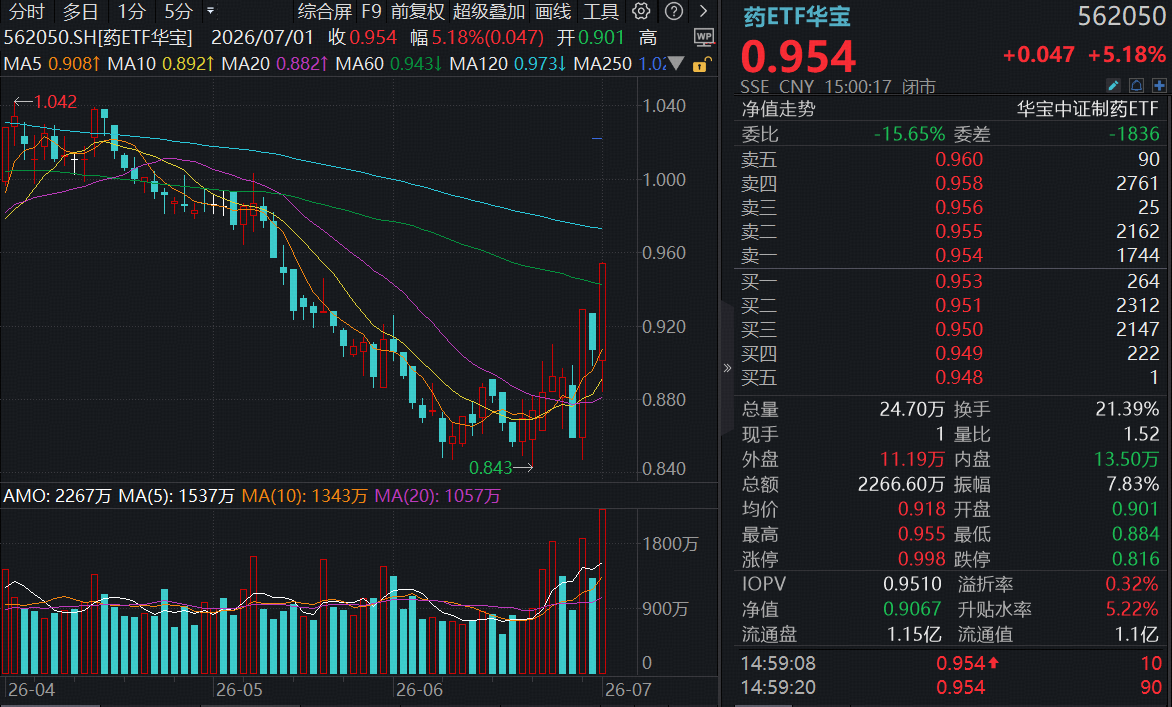This screenshot has height=707, width=1172.
Task: Add to watchlist with plus icon
Action: pyautogui.click(x=1159, y=86)
